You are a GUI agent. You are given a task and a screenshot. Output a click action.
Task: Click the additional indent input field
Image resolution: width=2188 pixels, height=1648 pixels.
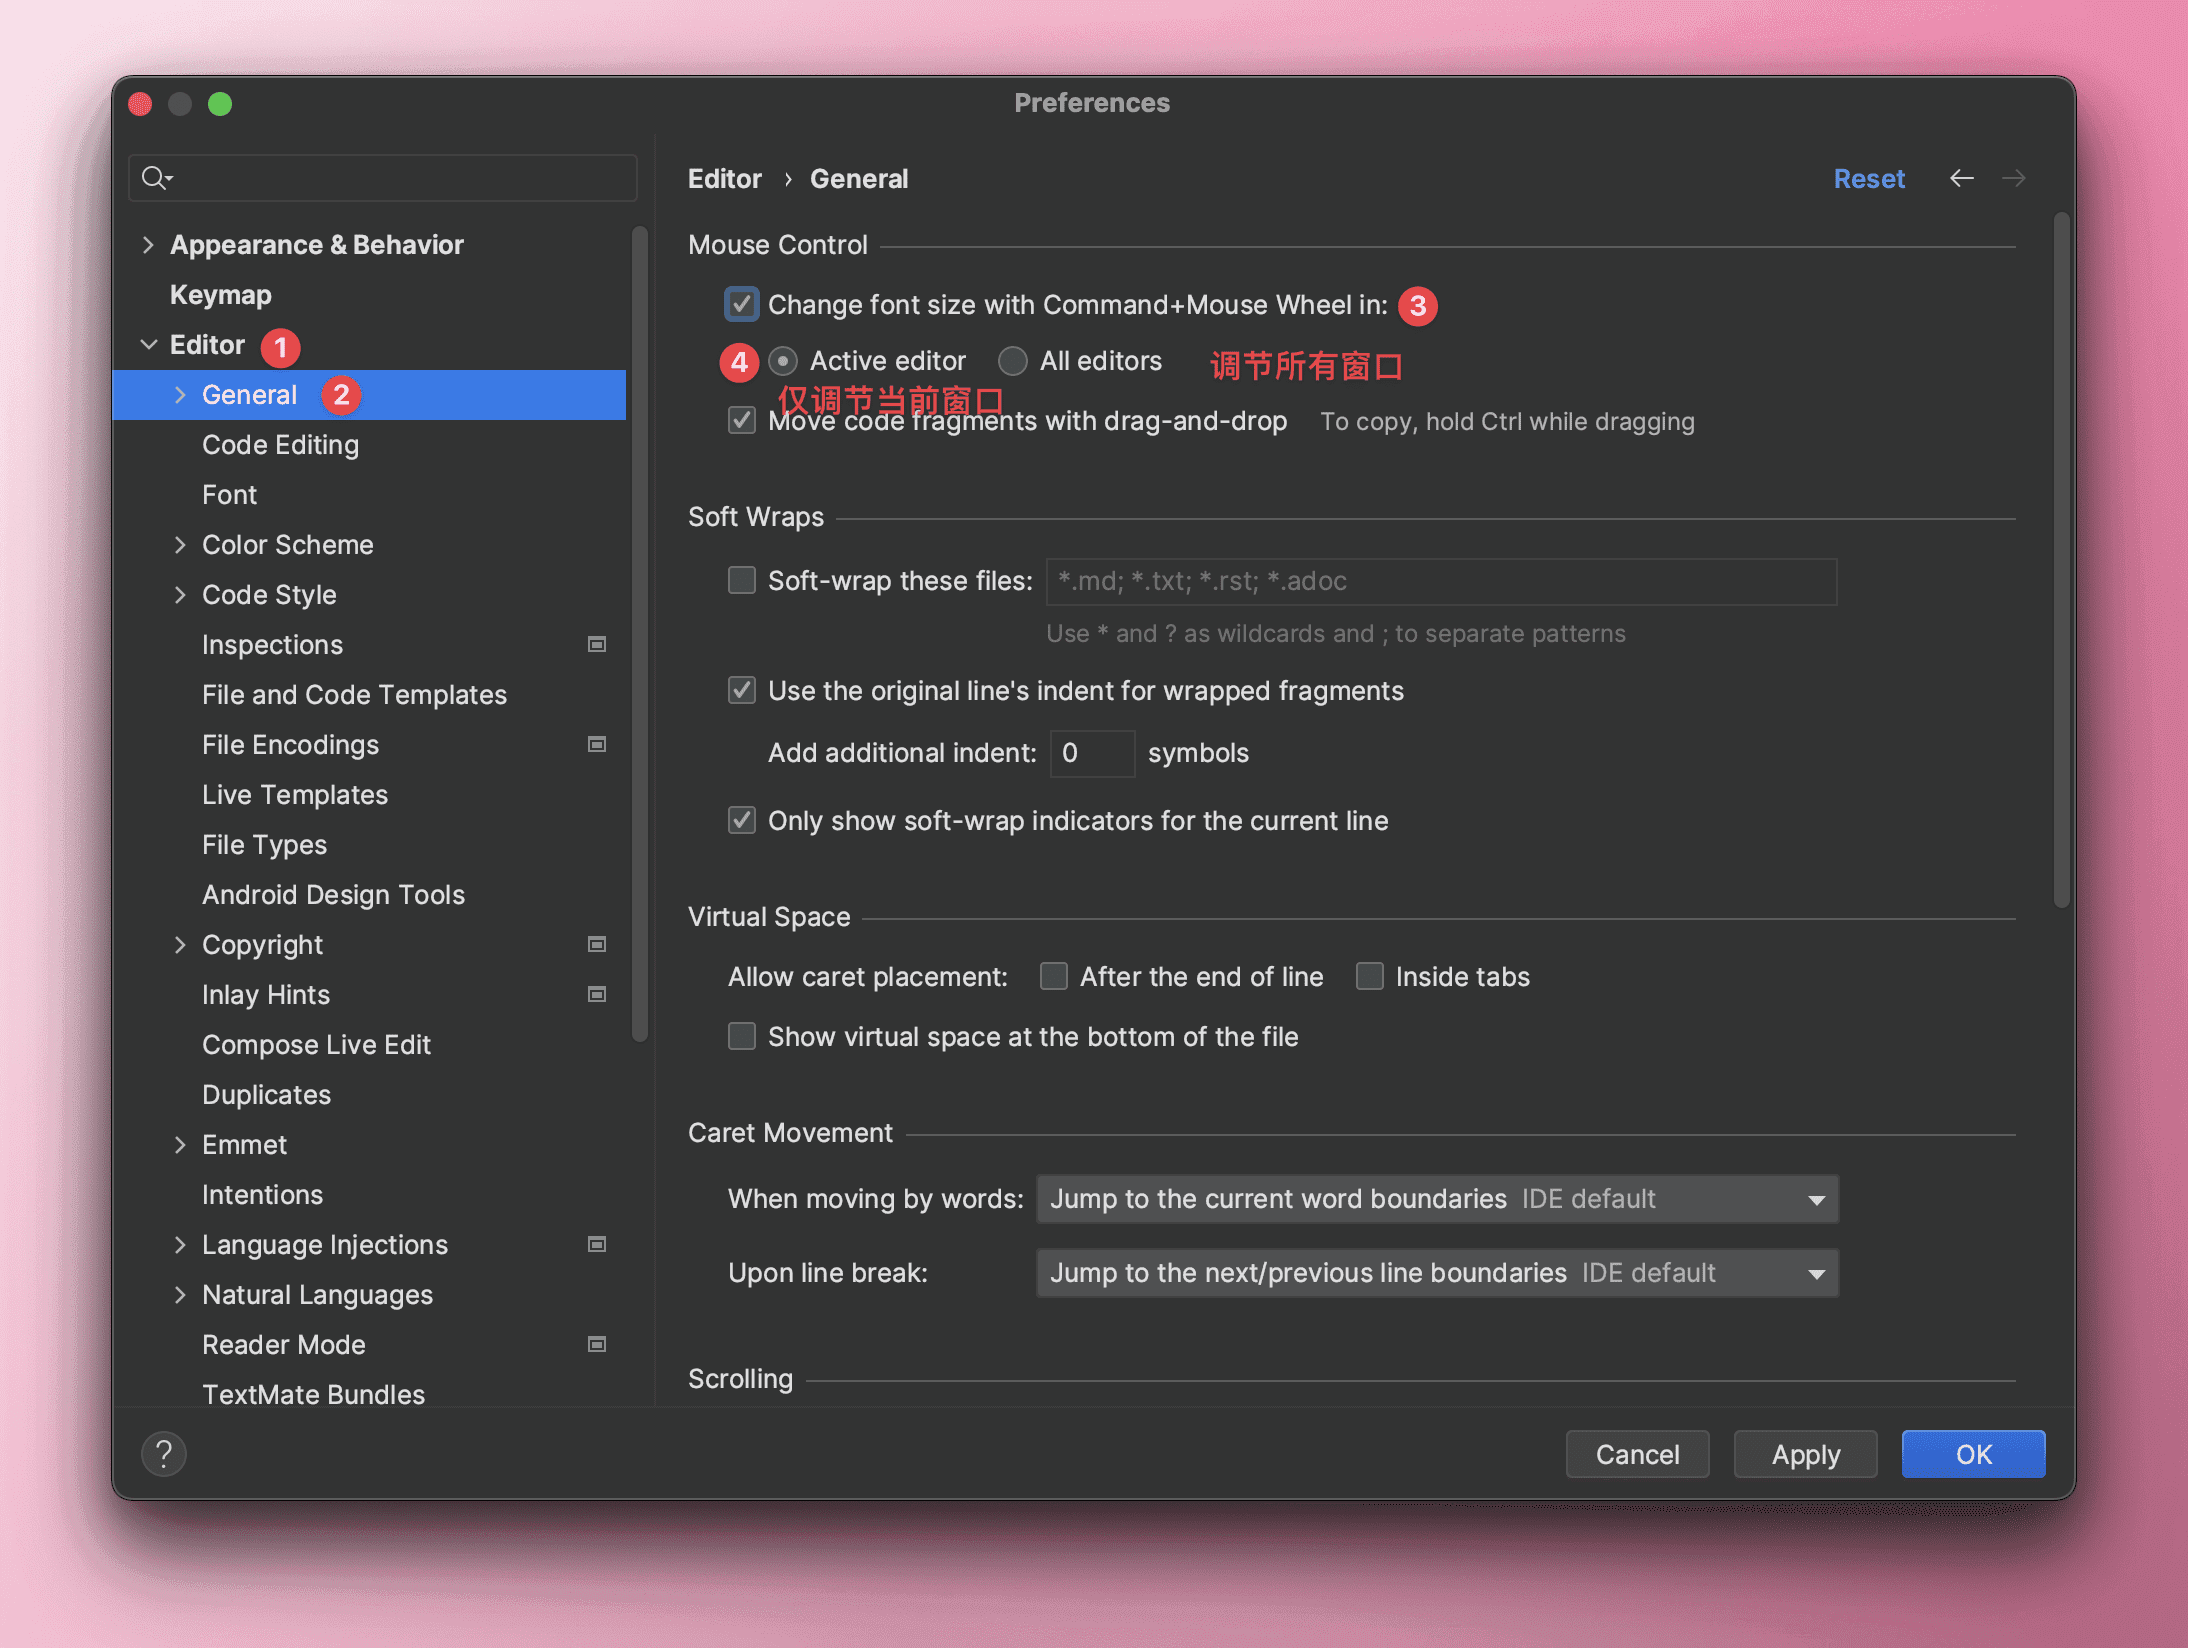click(x=1092, y=753)
